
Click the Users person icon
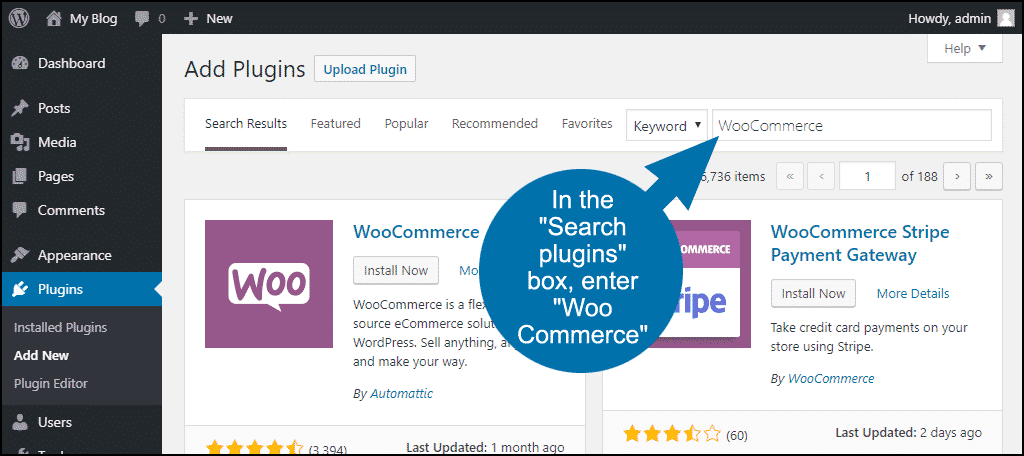[x=20, y=423]
